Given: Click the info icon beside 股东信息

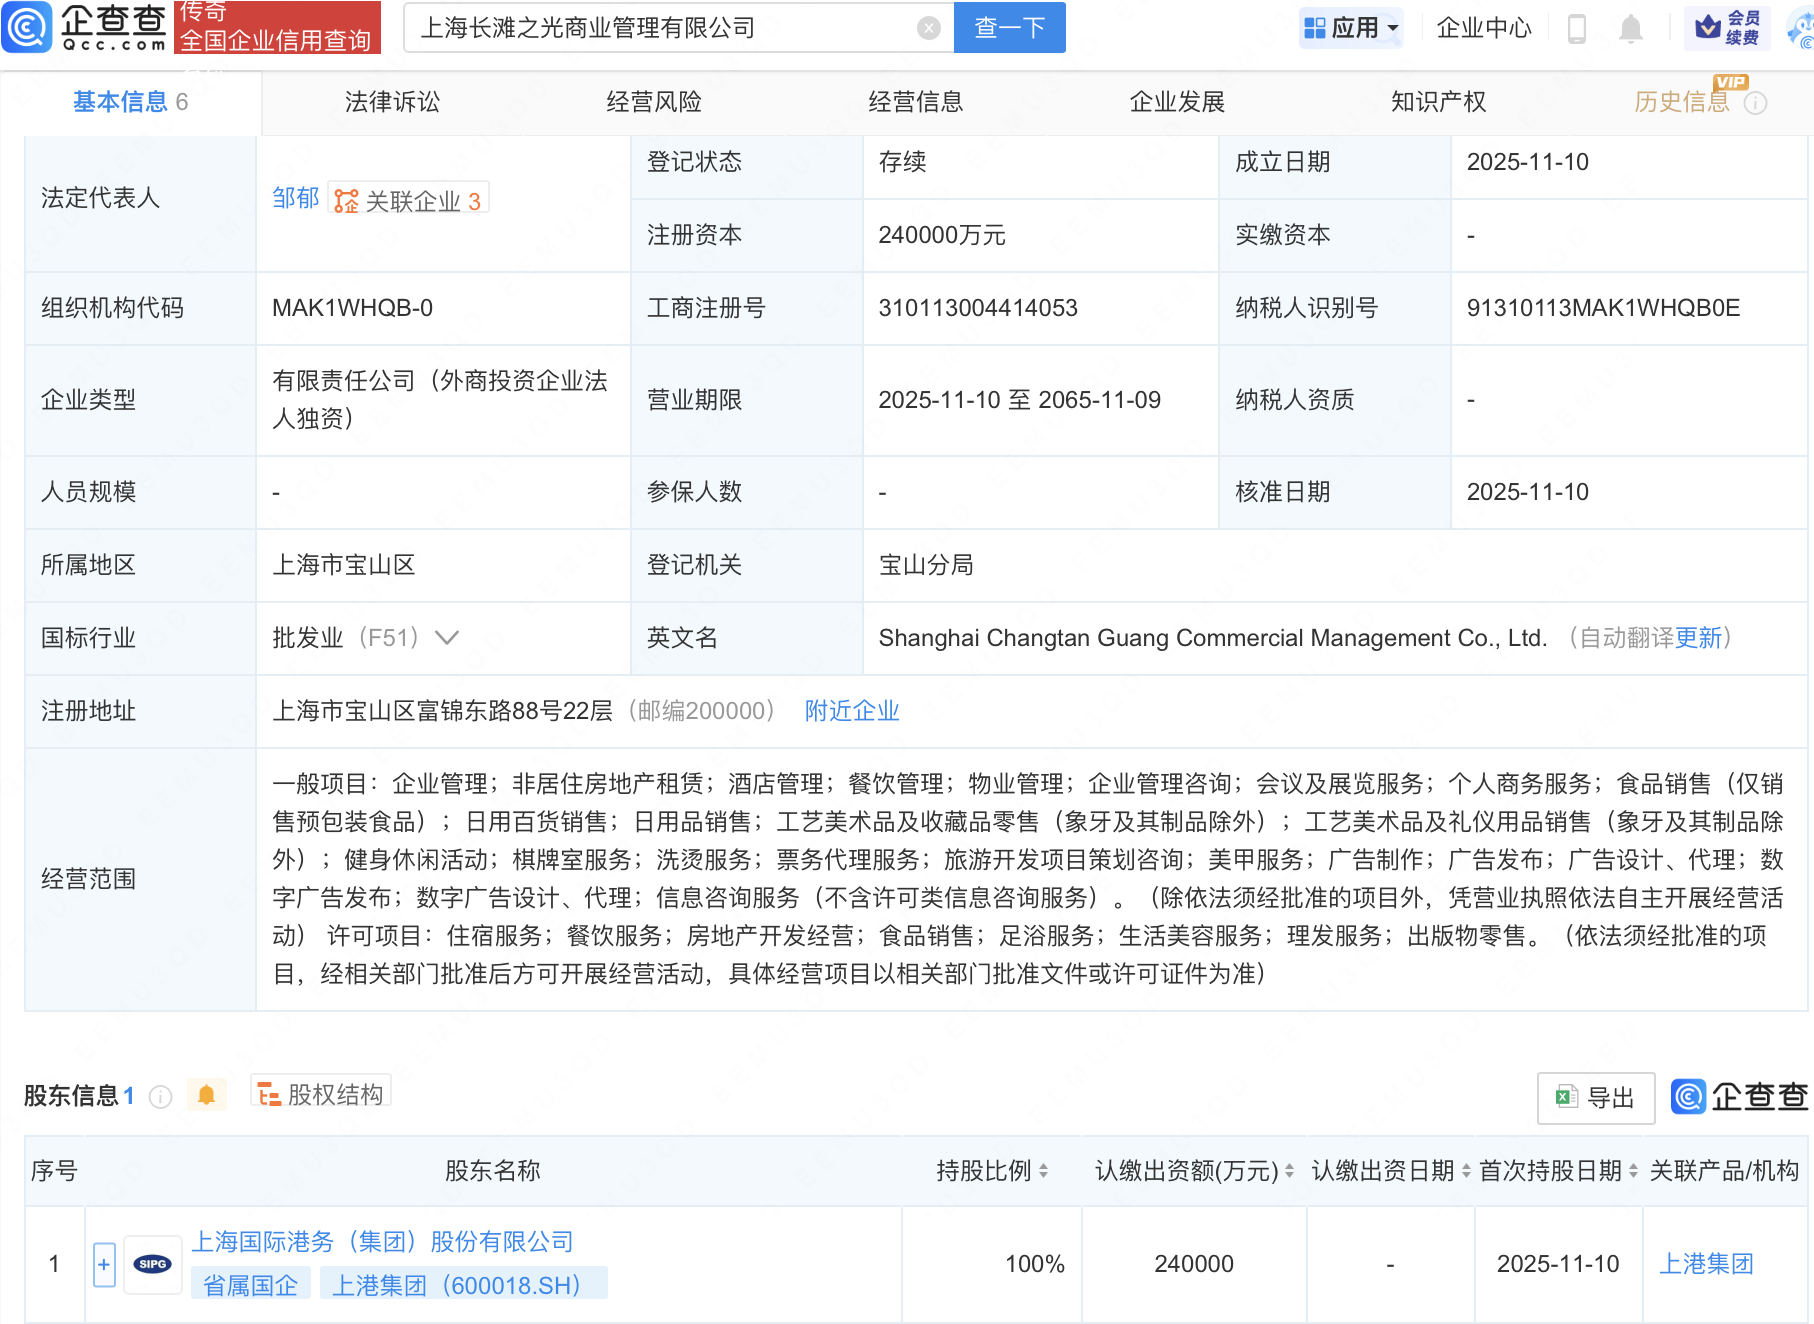Looking at the screenshot, I should (160, 1097).
